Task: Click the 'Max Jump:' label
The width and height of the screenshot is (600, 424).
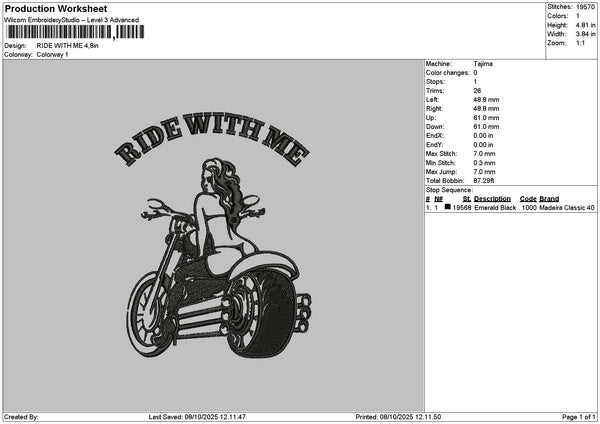Action: point(441,172)
